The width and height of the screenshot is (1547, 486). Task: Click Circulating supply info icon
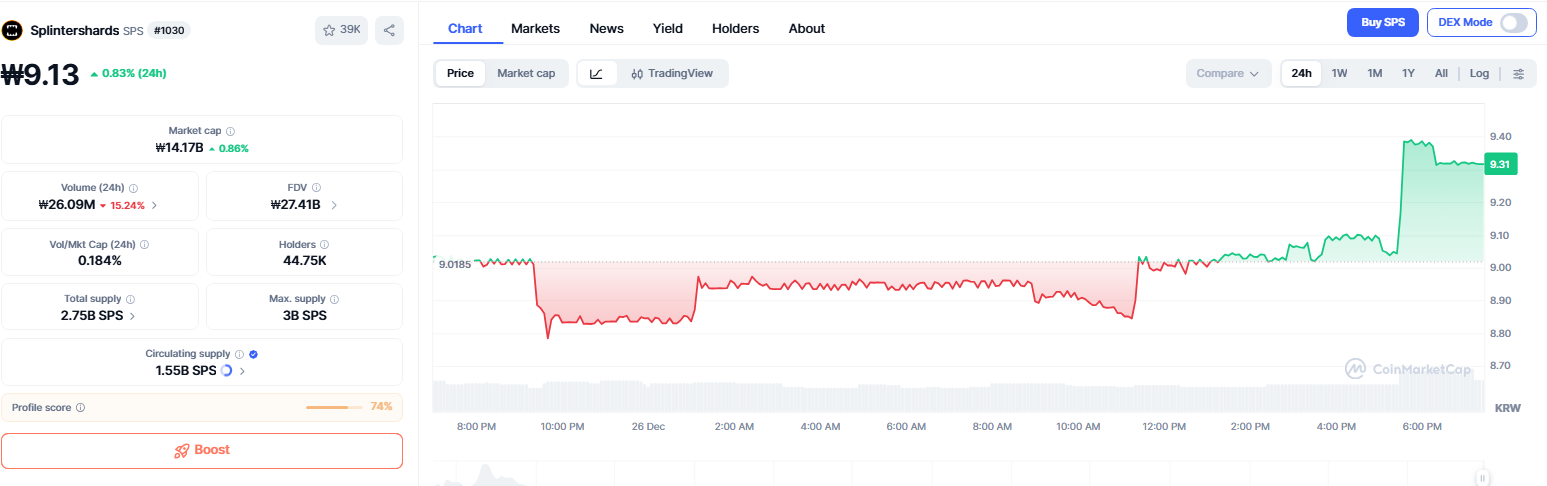pos(239,354)
